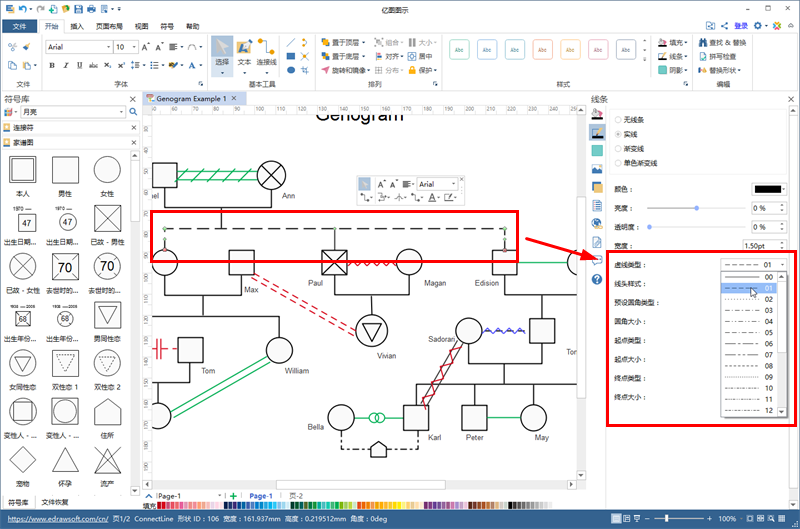Switch to the 视图 ribbon tab
The image size is (800, 529).
point(141,27)
